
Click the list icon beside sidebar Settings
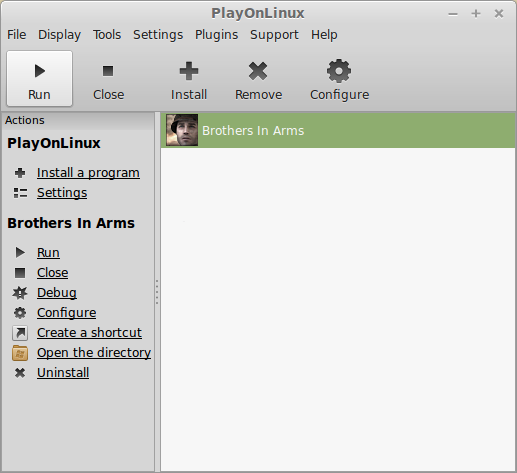20,193
